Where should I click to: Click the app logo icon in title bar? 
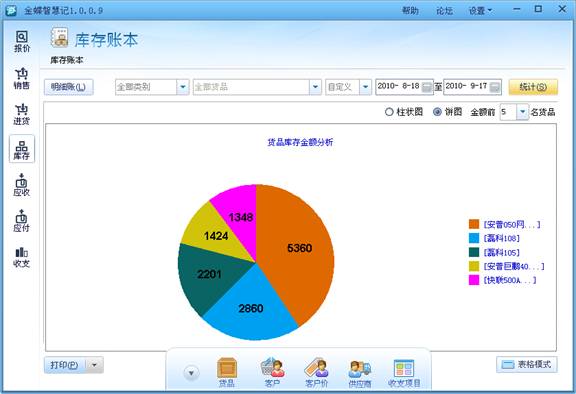tap(11, 10)
